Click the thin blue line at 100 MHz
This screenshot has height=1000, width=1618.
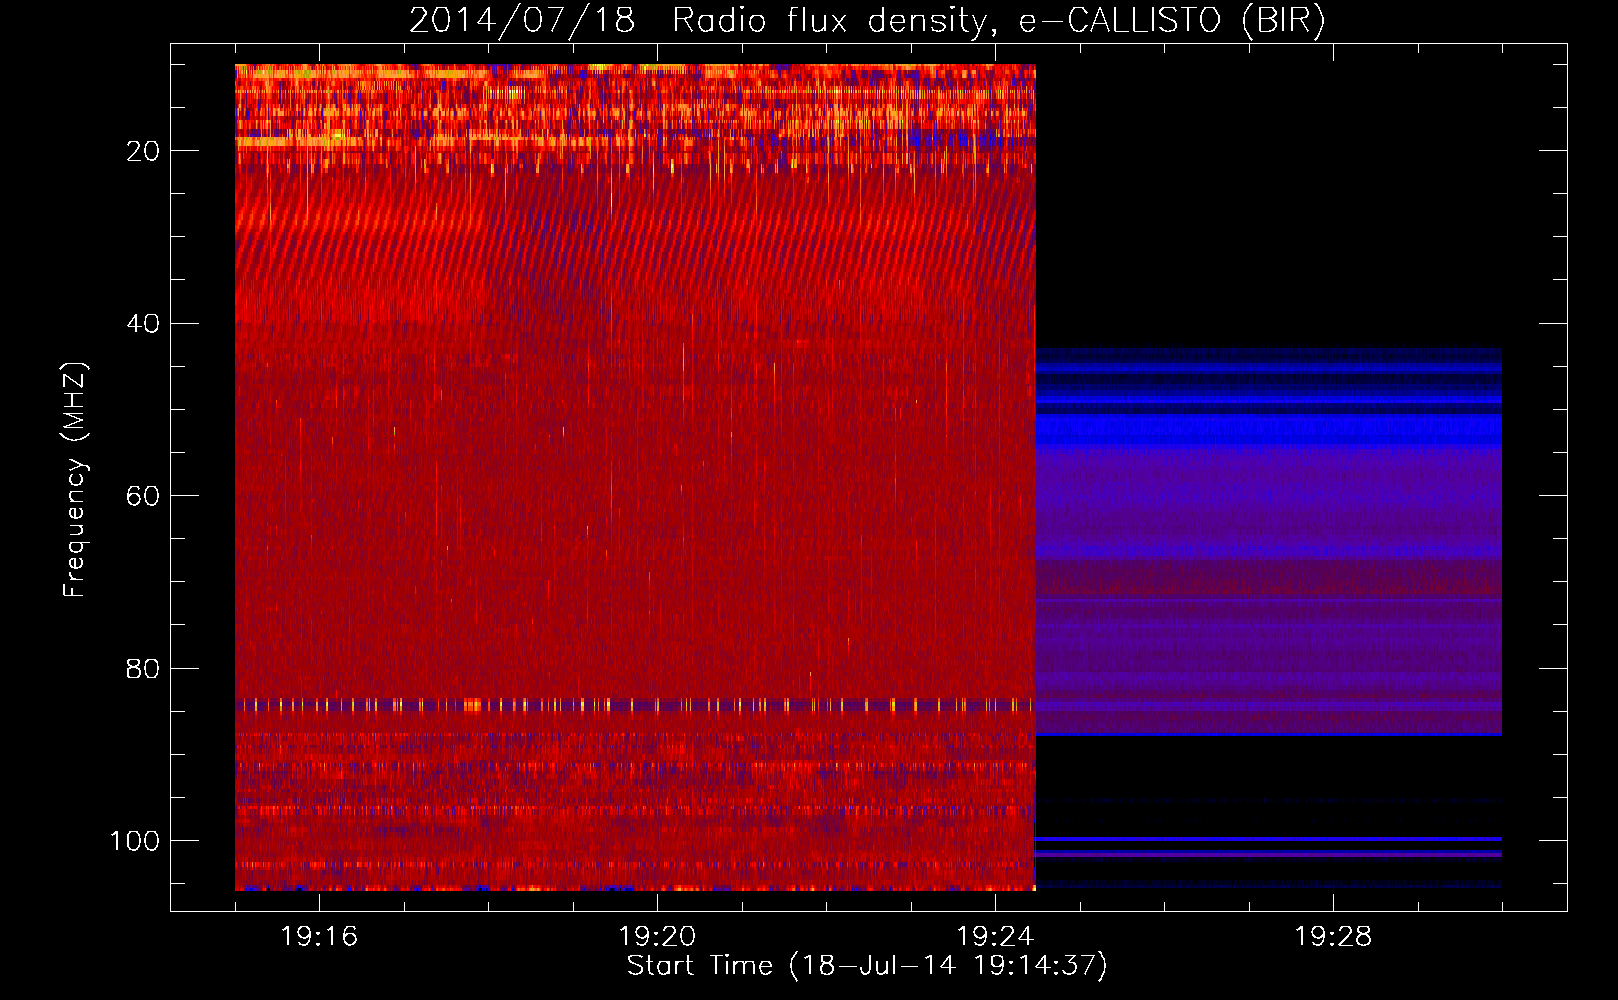click(x=1268, y=840)
